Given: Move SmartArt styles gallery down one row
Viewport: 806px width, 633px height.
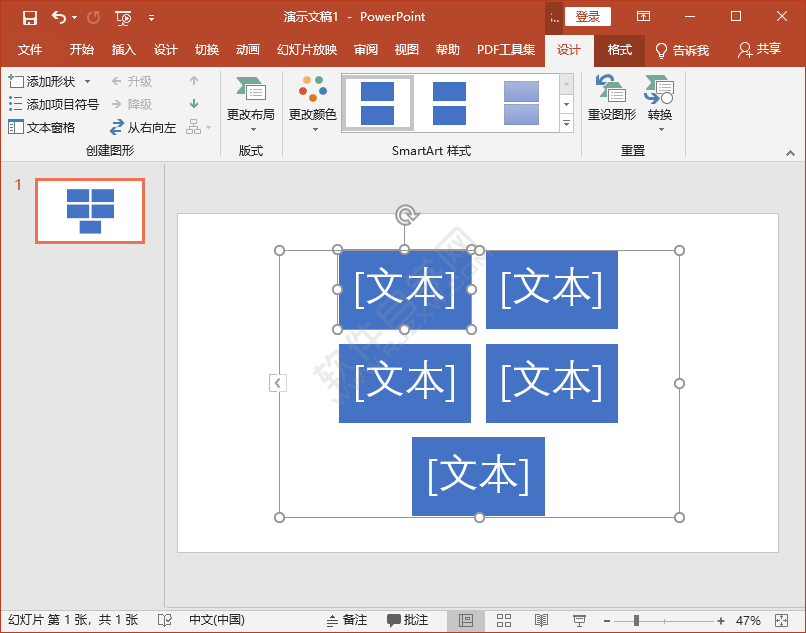Looking at the screenshot, I should (x=566, y=104).
